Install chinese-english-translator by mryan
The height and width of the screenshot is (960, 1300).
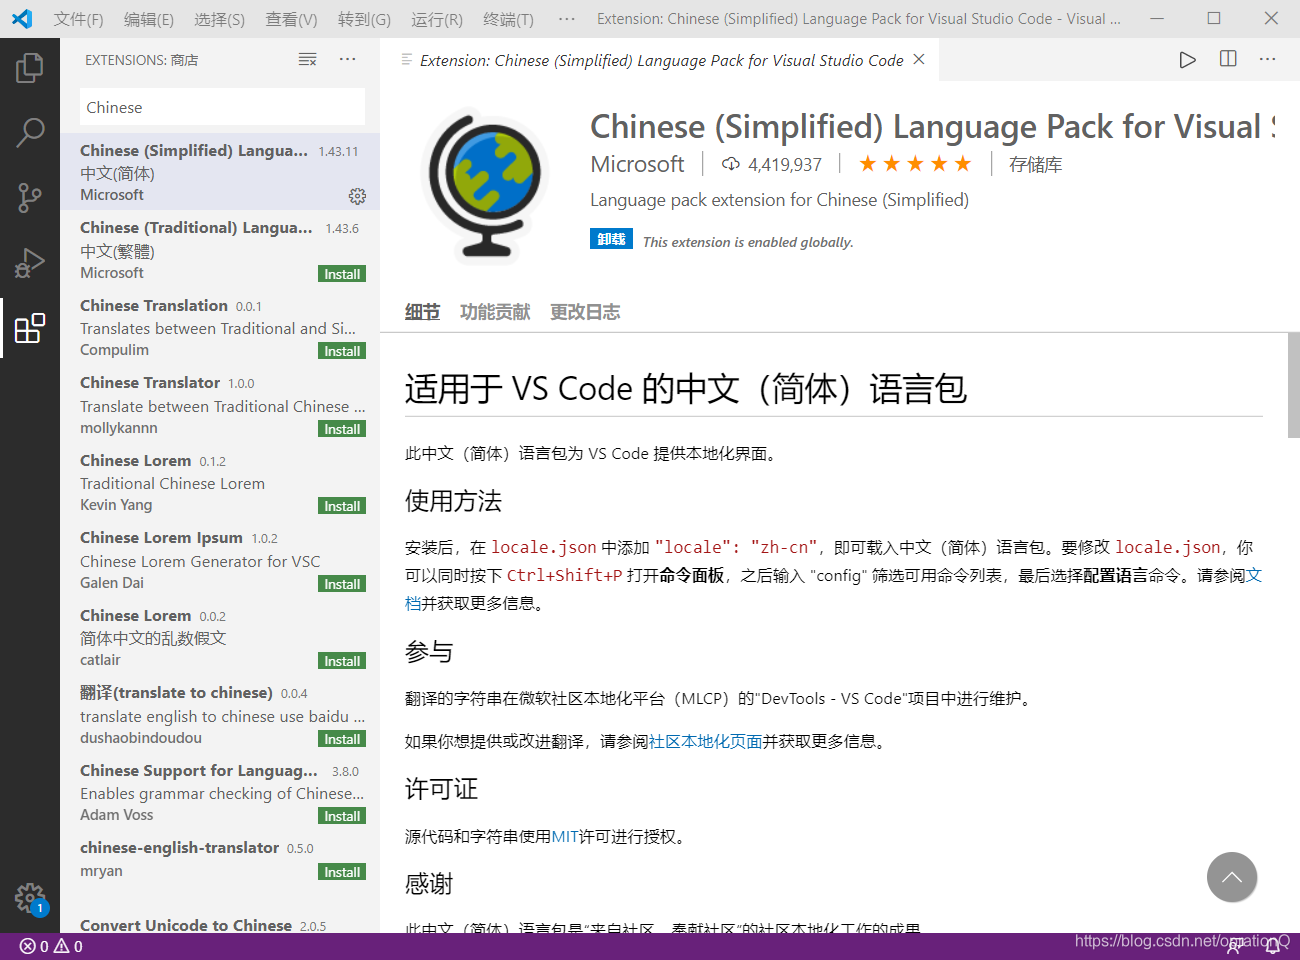(x=342, y=872)
